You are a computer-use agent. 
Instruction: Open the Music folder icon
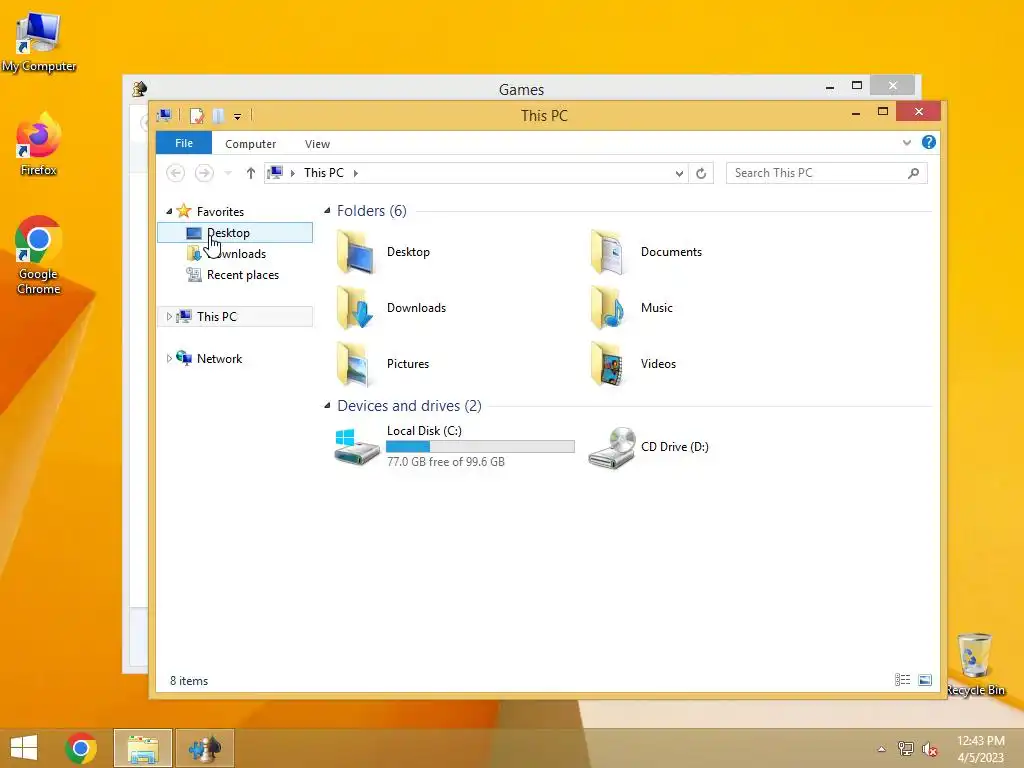(x=609, y=308)
